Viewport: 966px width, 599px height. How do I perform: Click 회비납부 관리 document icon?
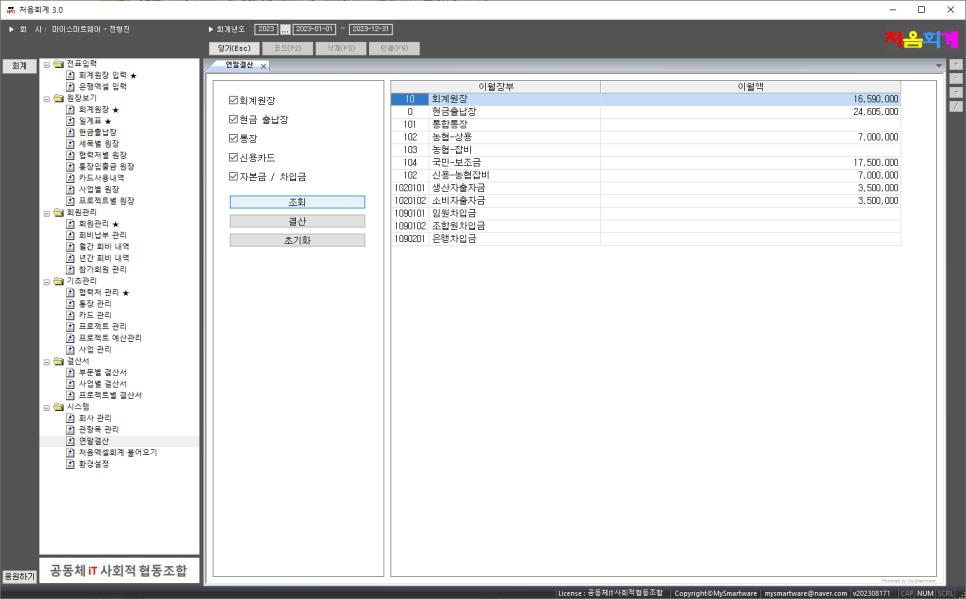[70, 235]
